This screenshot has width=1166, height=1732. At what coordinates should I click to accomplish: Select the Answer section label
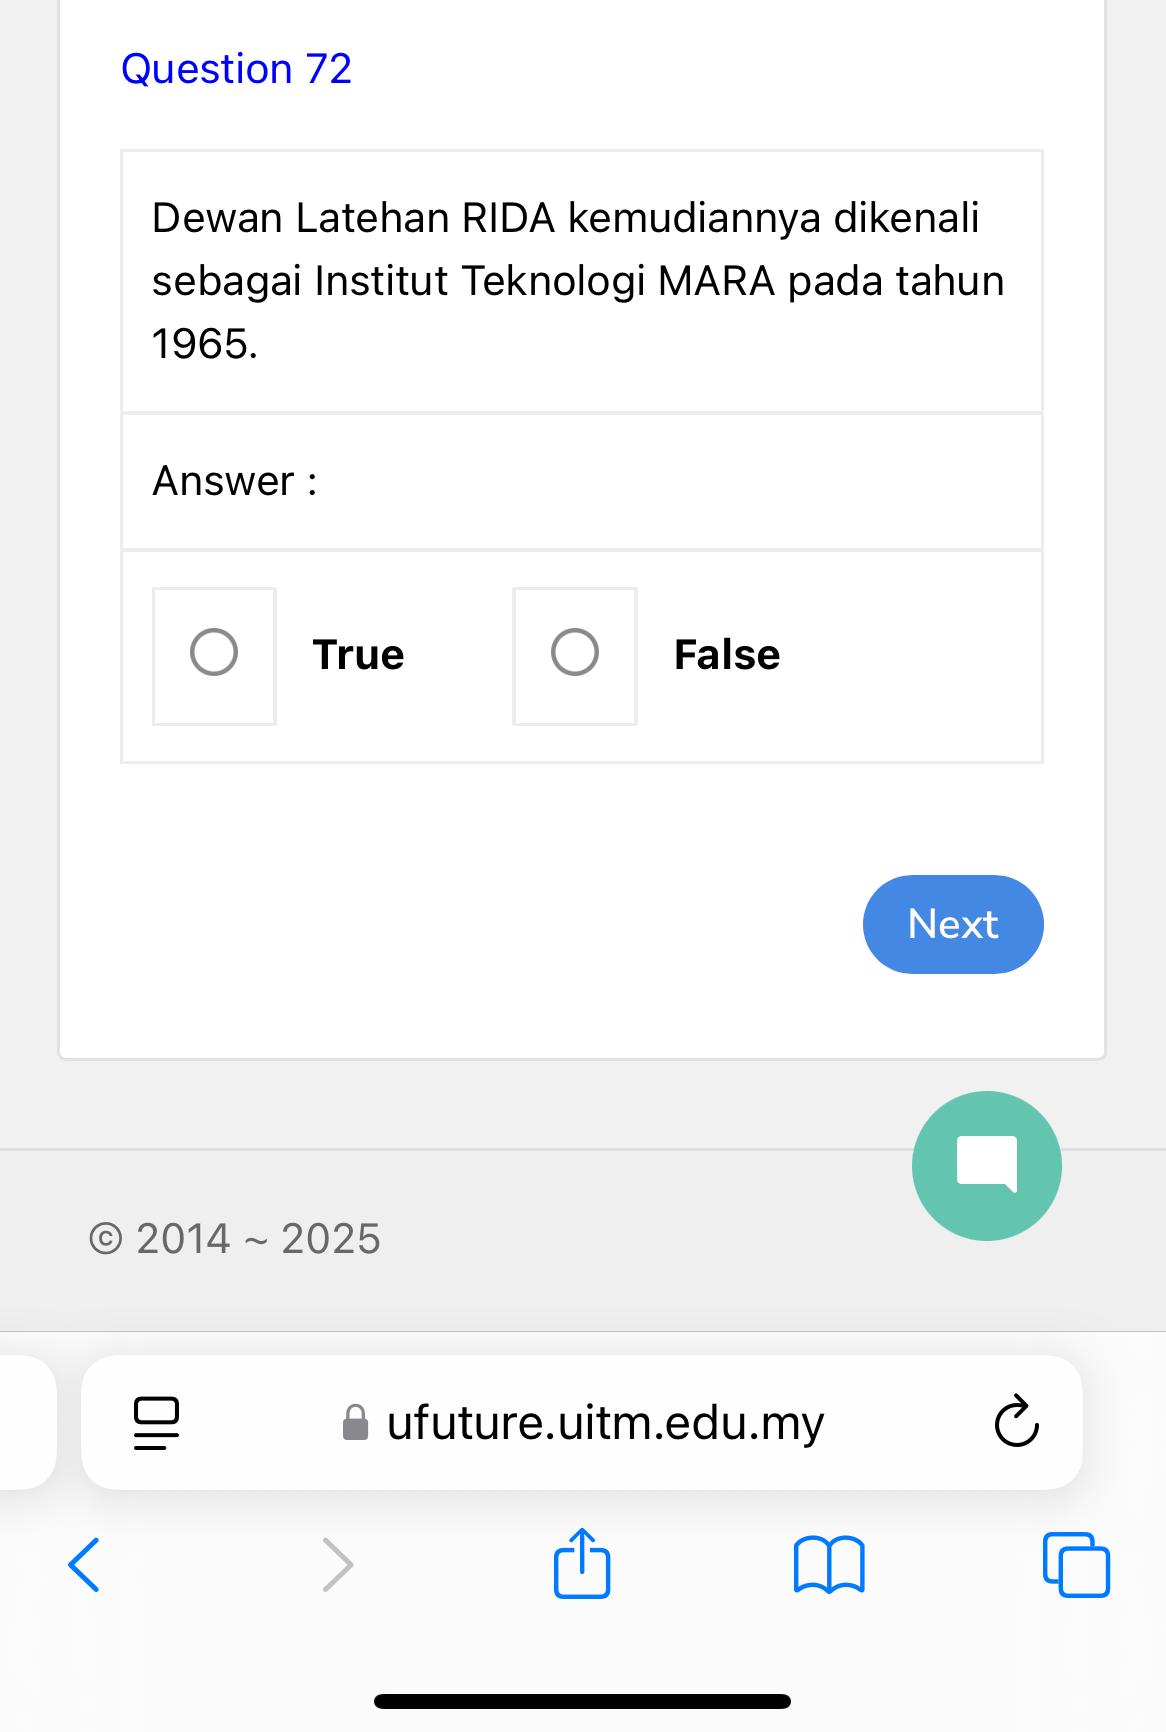234,481
